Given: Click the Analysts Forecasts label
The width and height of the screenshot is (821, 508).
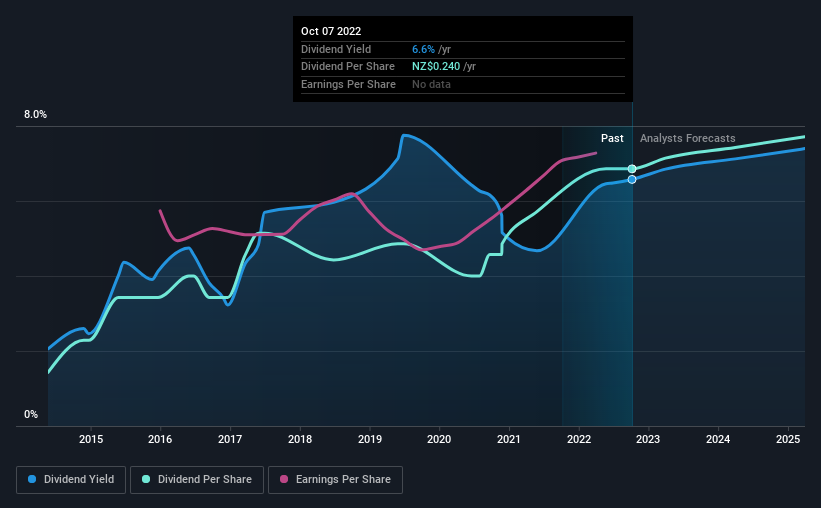Looking at the screenshot, I should click(687, 138).
